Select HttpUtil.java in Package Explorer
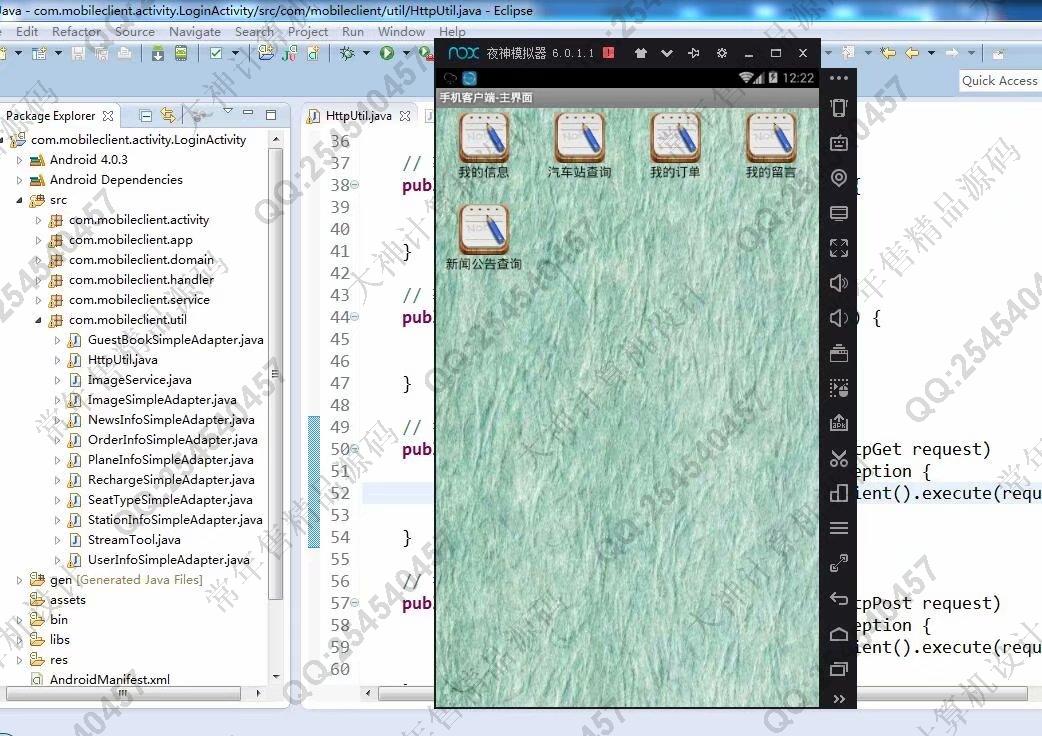 point(122,360)
